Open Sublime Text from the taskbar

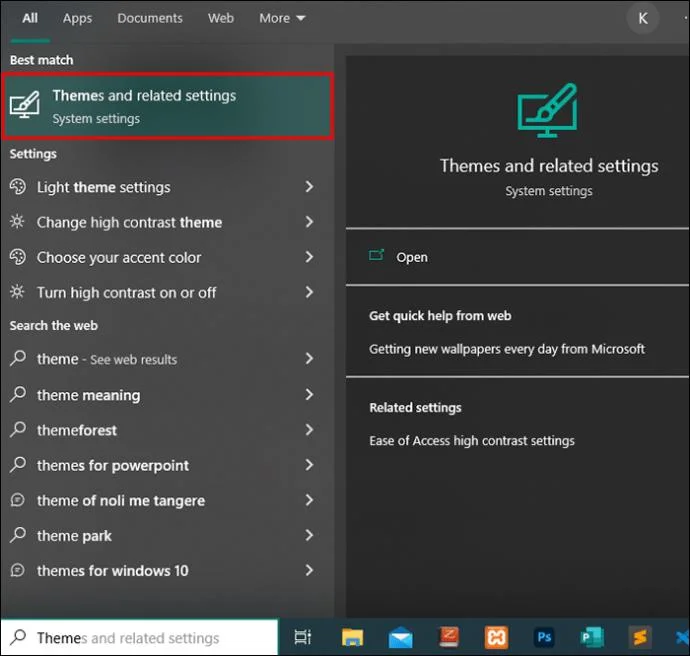(x=639, y=637)
